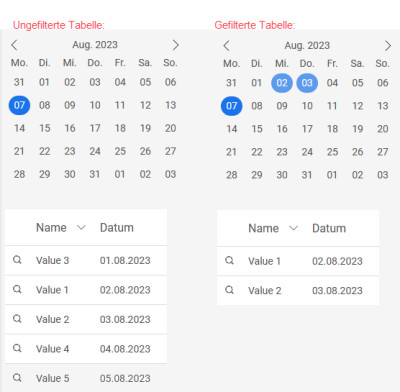Click Datum column header in unfiltered table

point(117,228)
